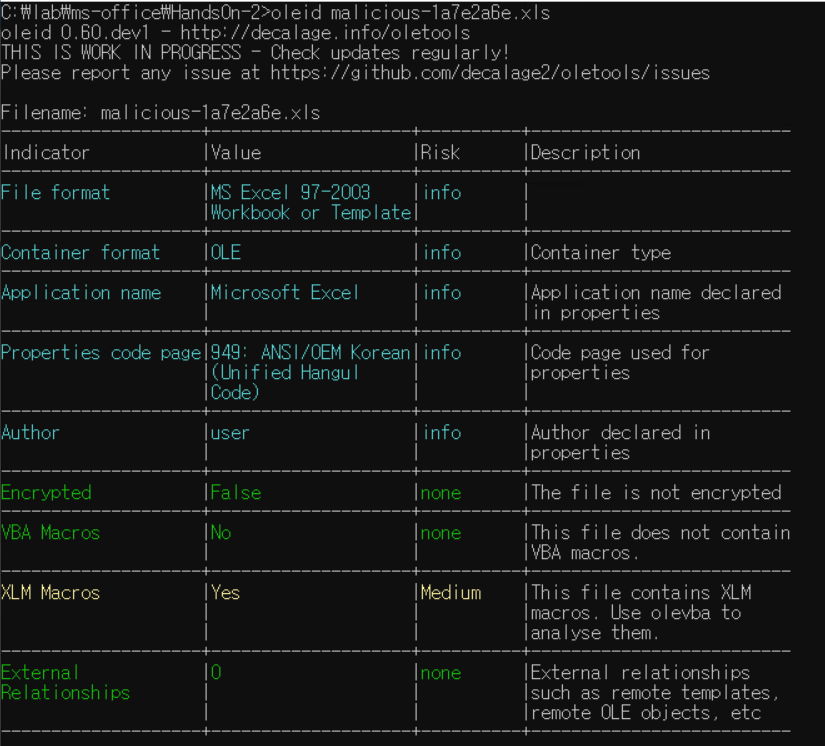Click the 'VBA Macros' indicator
This screenshot has width=825, height=746.
click(50, 532)
